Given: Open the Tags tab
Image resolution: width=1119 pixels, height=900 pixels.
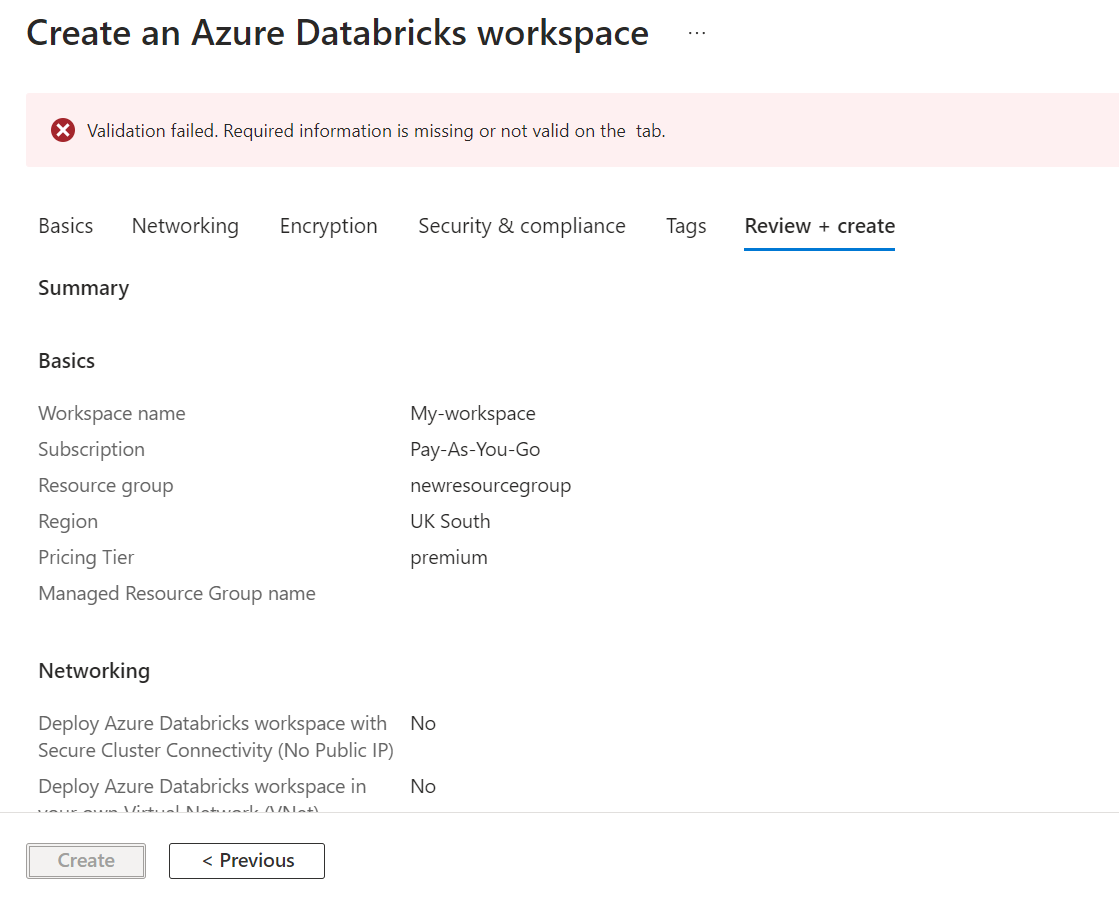Looking at the screenshot, I should click(686, 226).
